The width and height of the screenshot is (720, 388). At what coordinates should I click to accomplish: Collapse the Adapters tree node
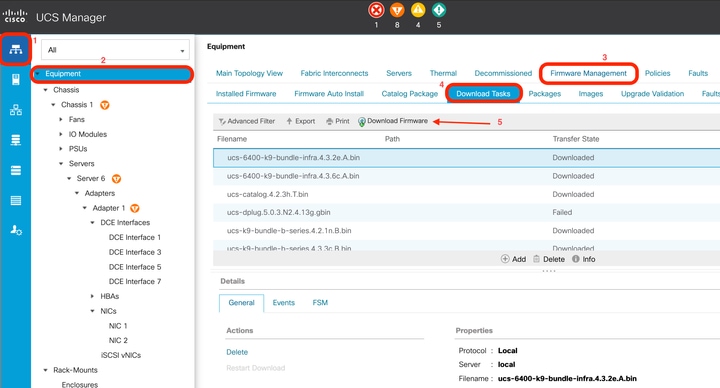click(77, 193)
